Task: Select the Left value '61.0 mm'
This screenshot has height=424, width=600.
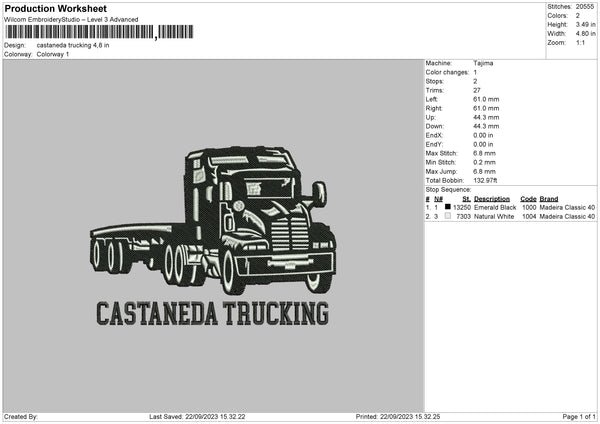Action: [x=486, y=99]
